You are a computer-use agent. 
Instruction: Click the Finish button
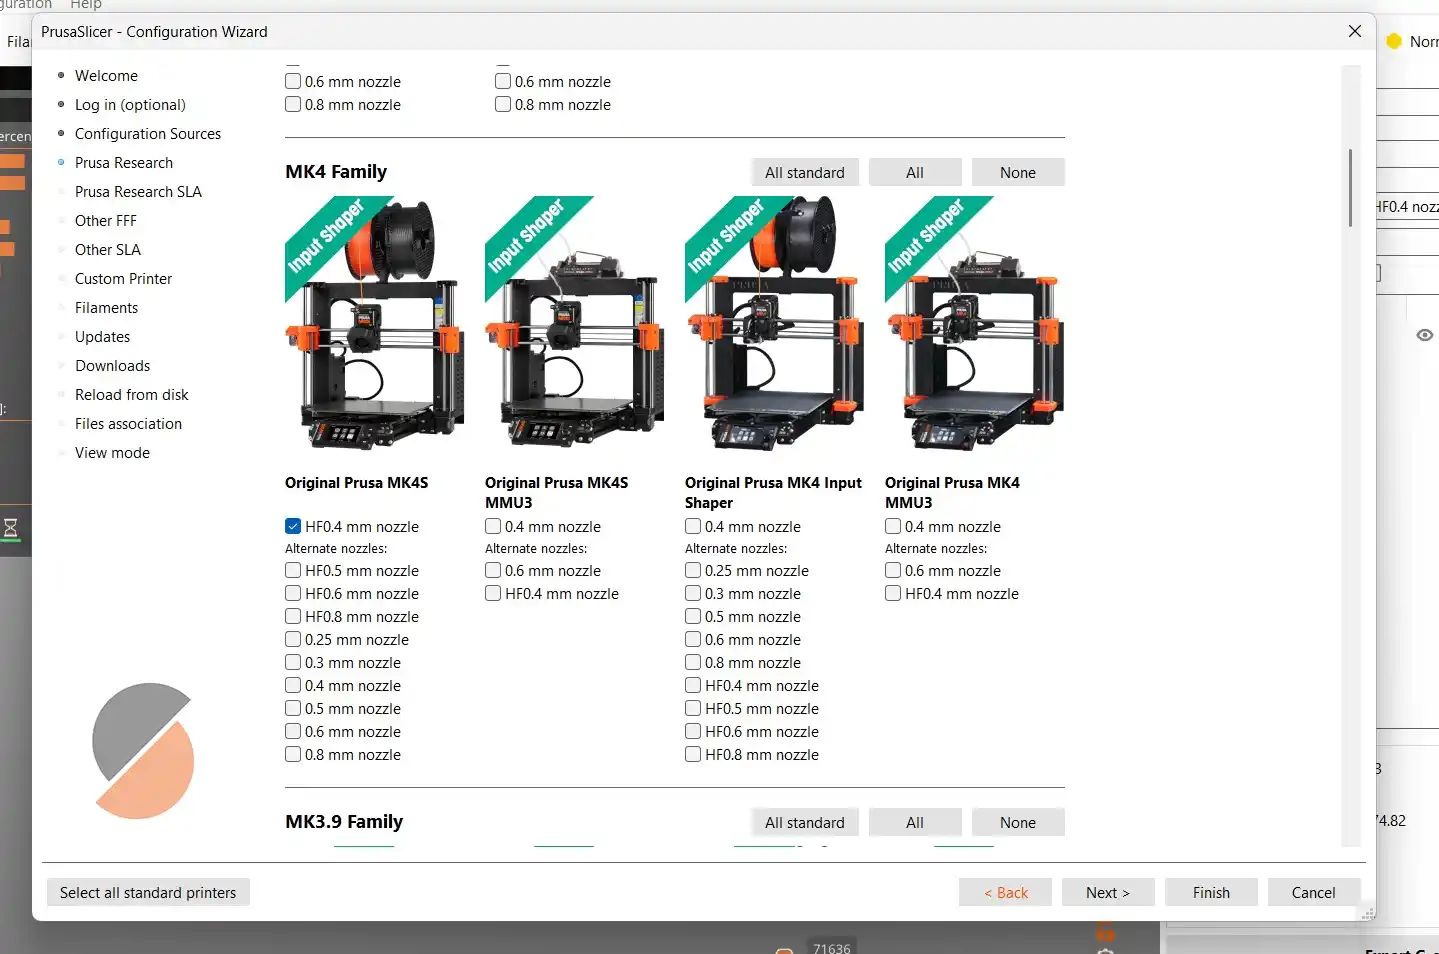click(x=1211, y=892)
